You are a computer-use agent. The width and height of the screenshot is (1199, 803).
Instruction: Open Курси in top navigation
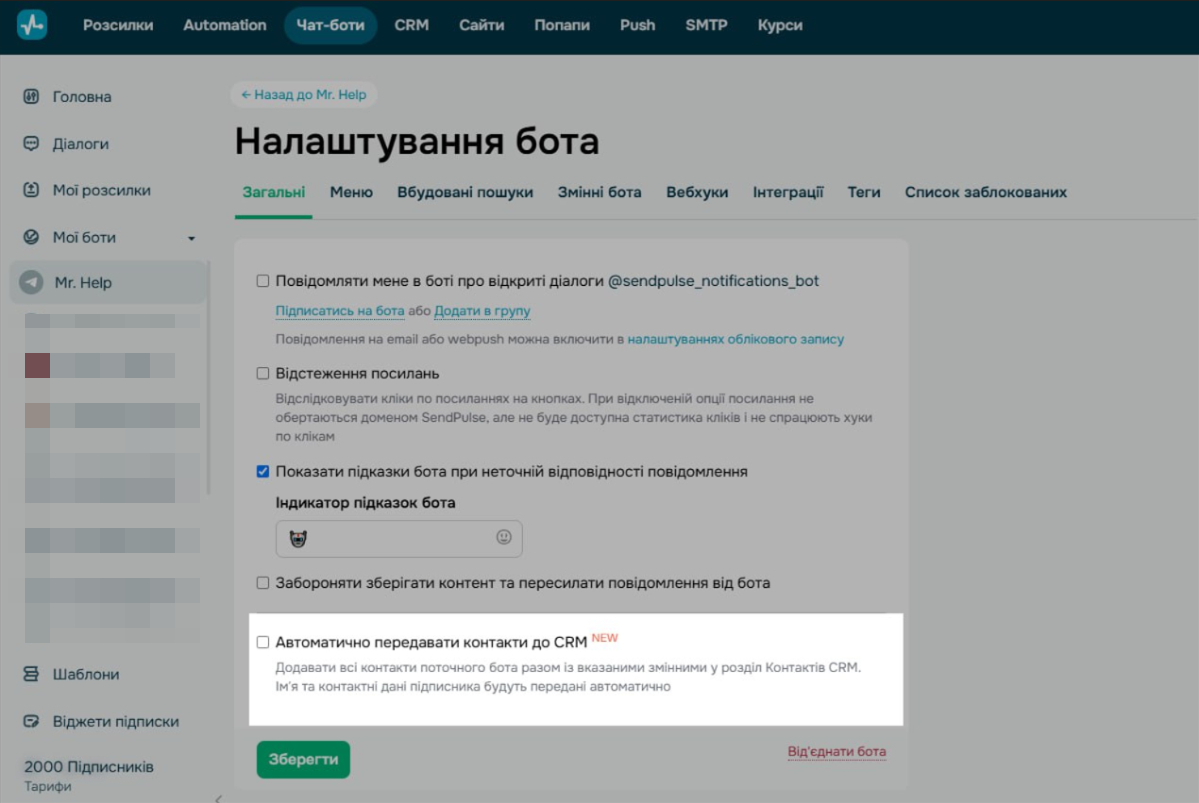[780, 25]
